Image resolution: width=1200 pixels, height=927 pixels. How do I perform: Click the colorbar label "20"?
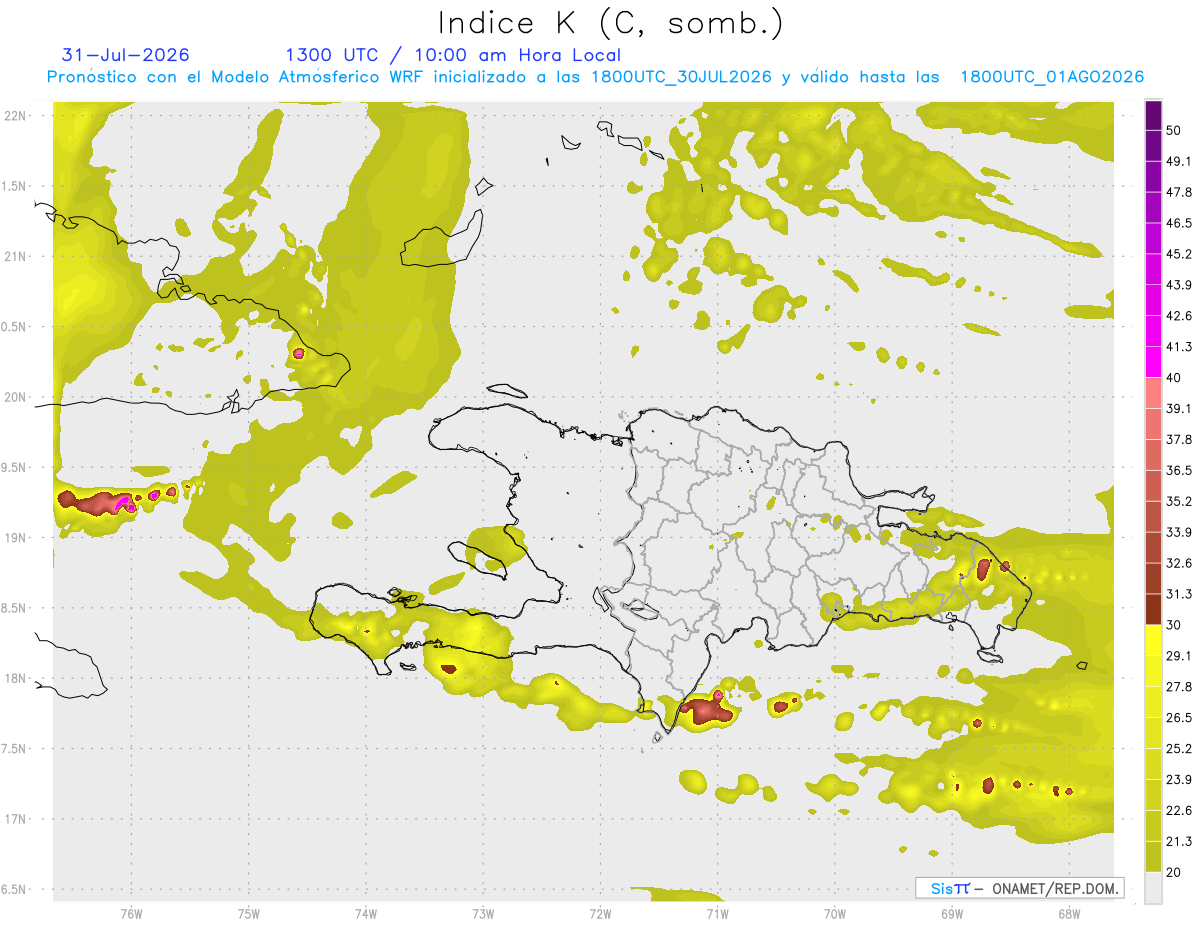coord(1174,873)
